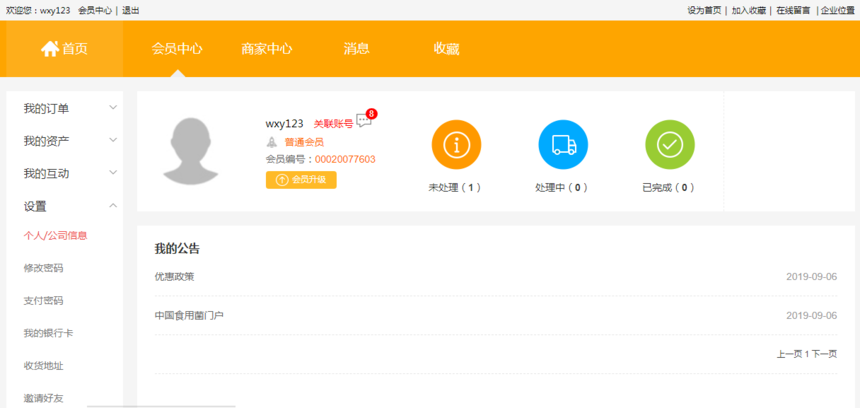Open 收货地址 in sidebar

(43, 365)
